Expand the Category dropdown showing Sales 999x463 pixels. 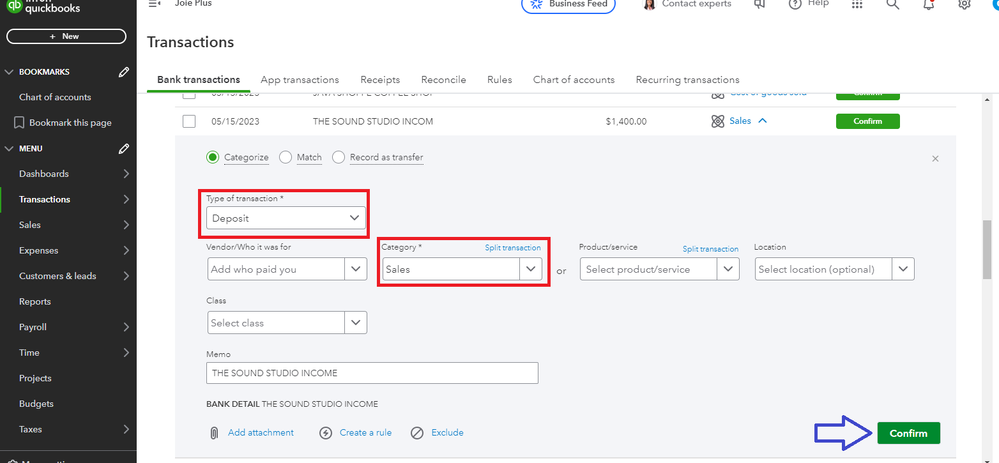tap(531, 269)
